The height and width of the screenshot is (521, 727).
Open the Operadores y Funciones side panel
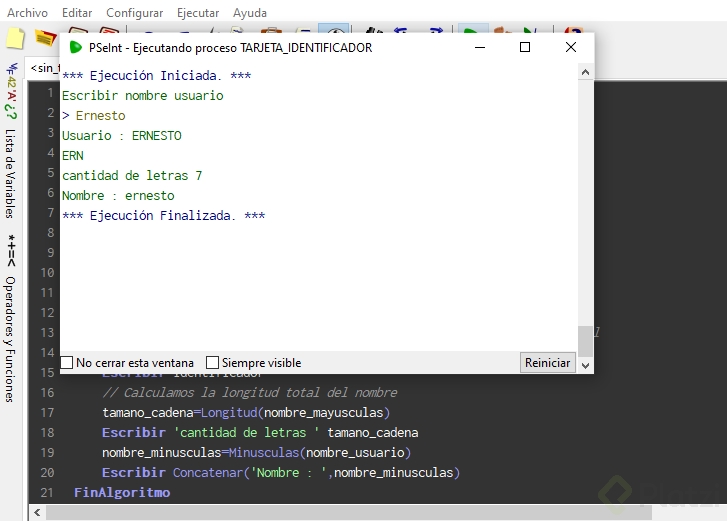11,339
